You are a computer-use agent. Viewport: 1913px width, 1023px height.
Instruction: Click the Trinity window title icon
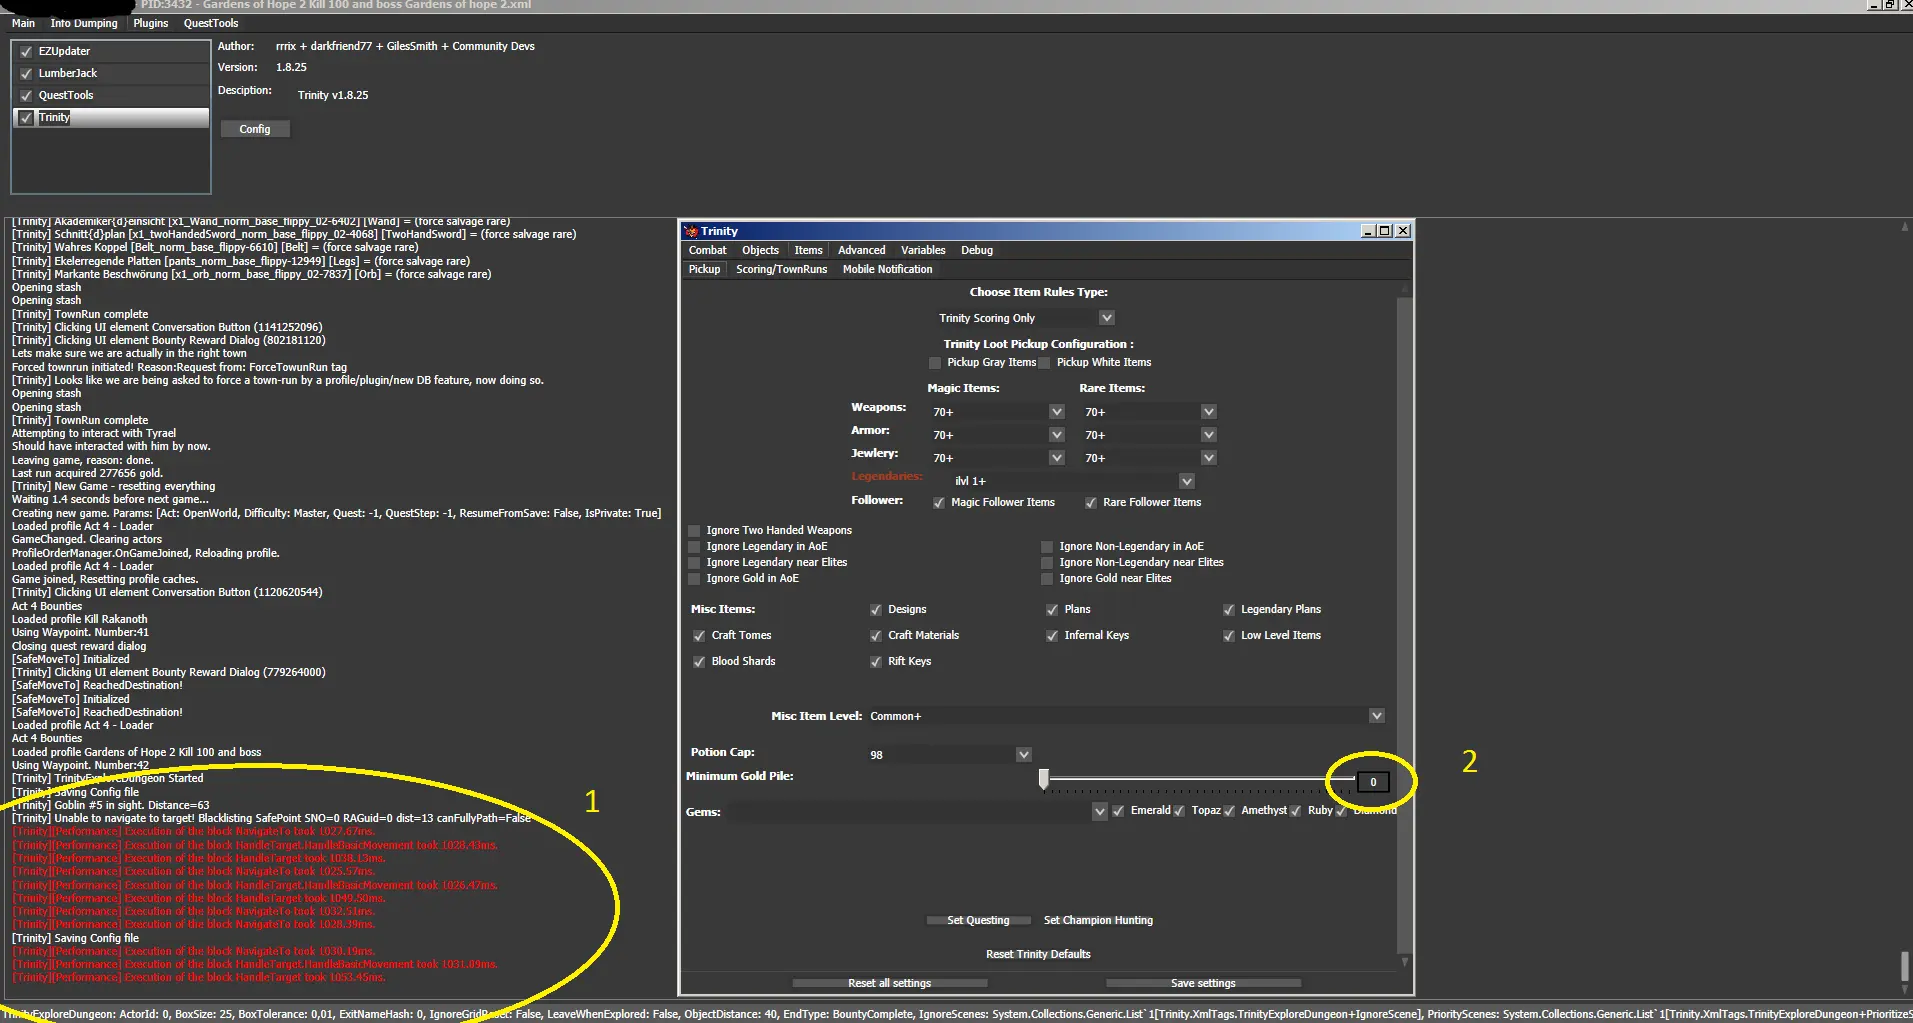tap(690, 231)
